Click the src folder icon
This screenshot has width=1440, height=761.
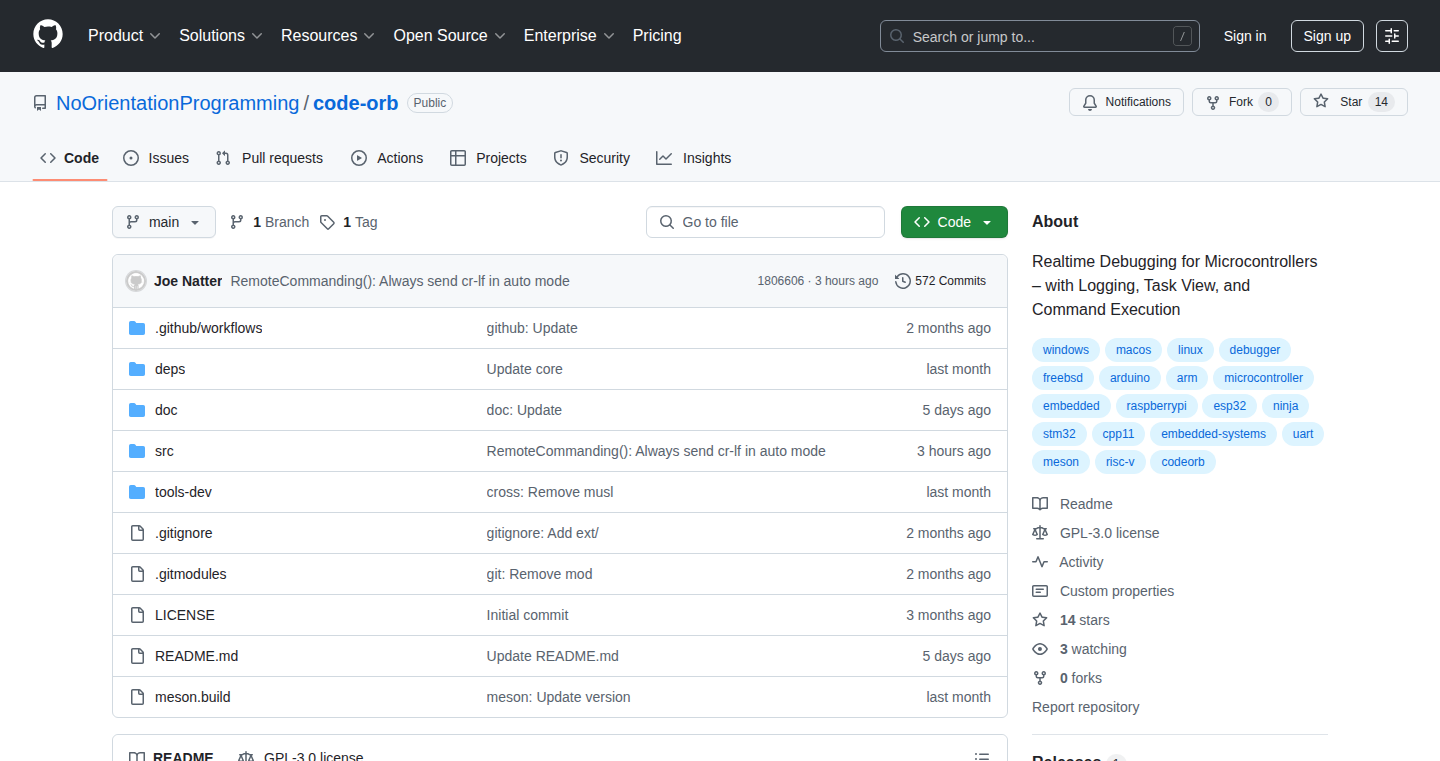coord(137,451)
